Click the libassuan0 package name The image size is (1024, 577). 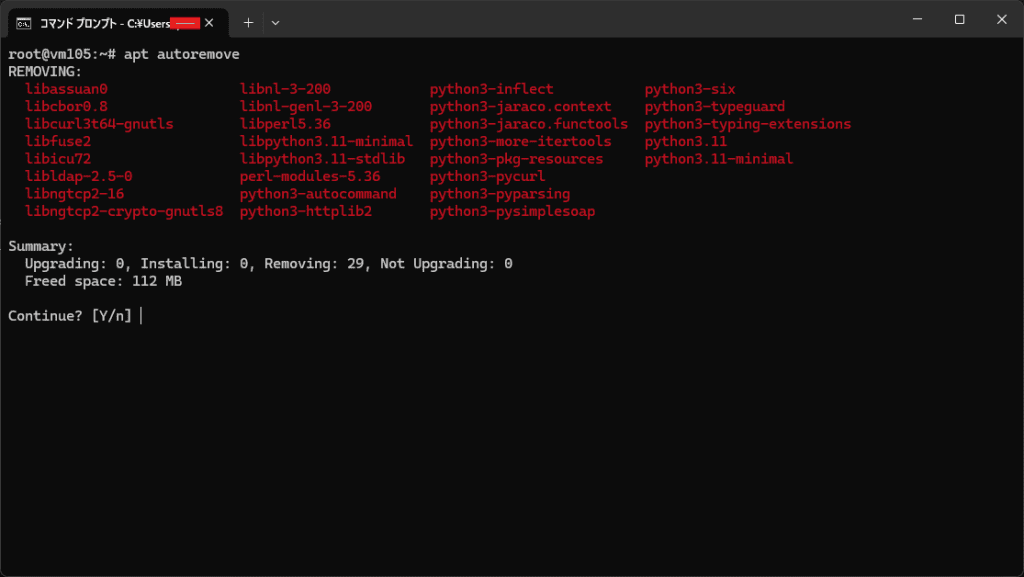(66, 89)
